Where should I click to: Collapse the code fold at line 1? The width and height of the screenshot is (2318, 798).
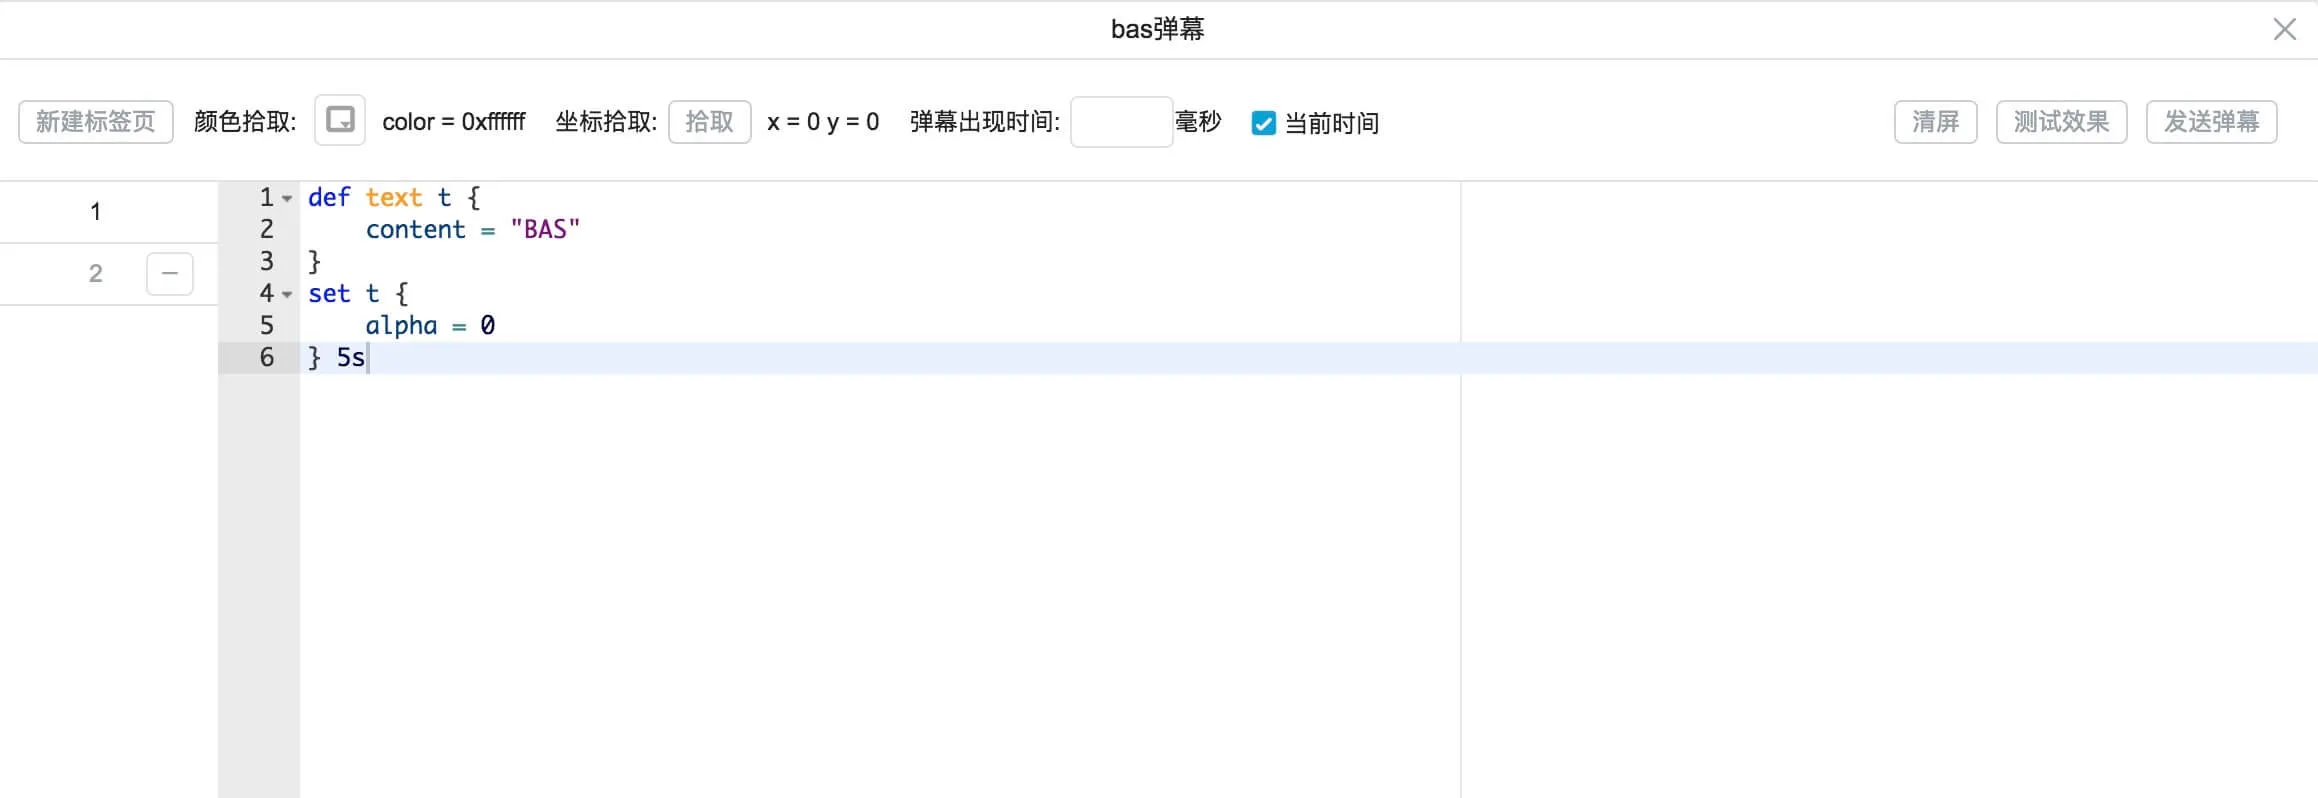(287, 198)
